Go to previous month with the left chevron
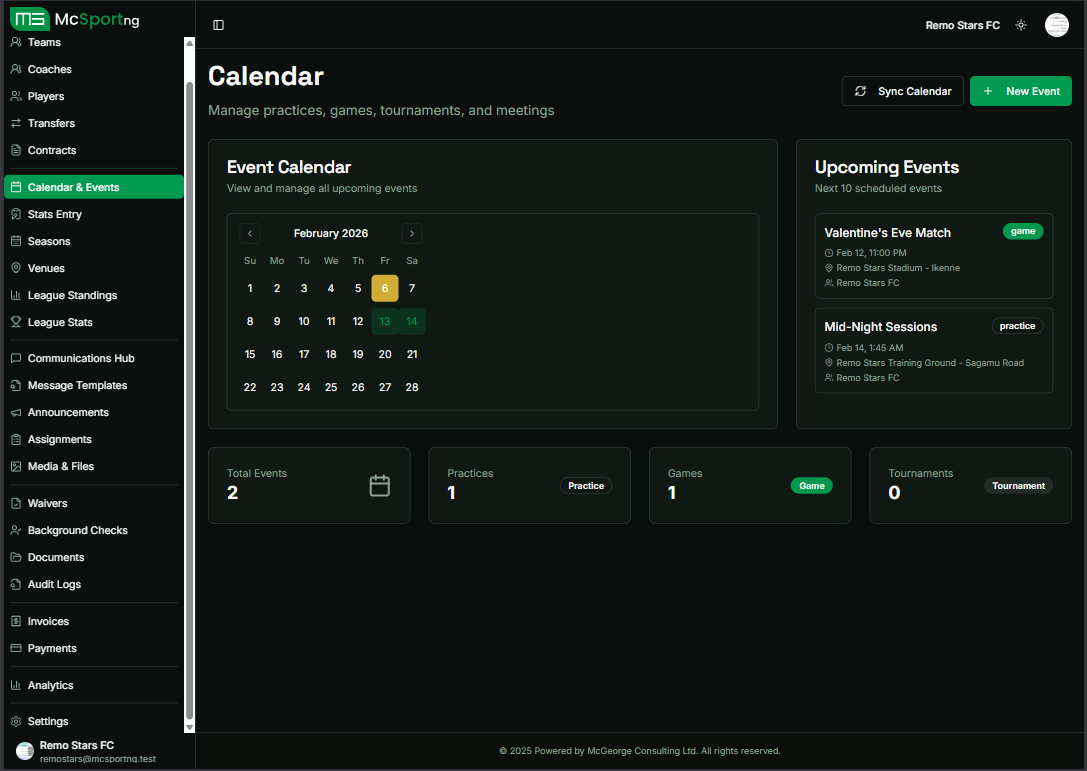This screenshot has width=1087, height=771. (x=250, y=233)
